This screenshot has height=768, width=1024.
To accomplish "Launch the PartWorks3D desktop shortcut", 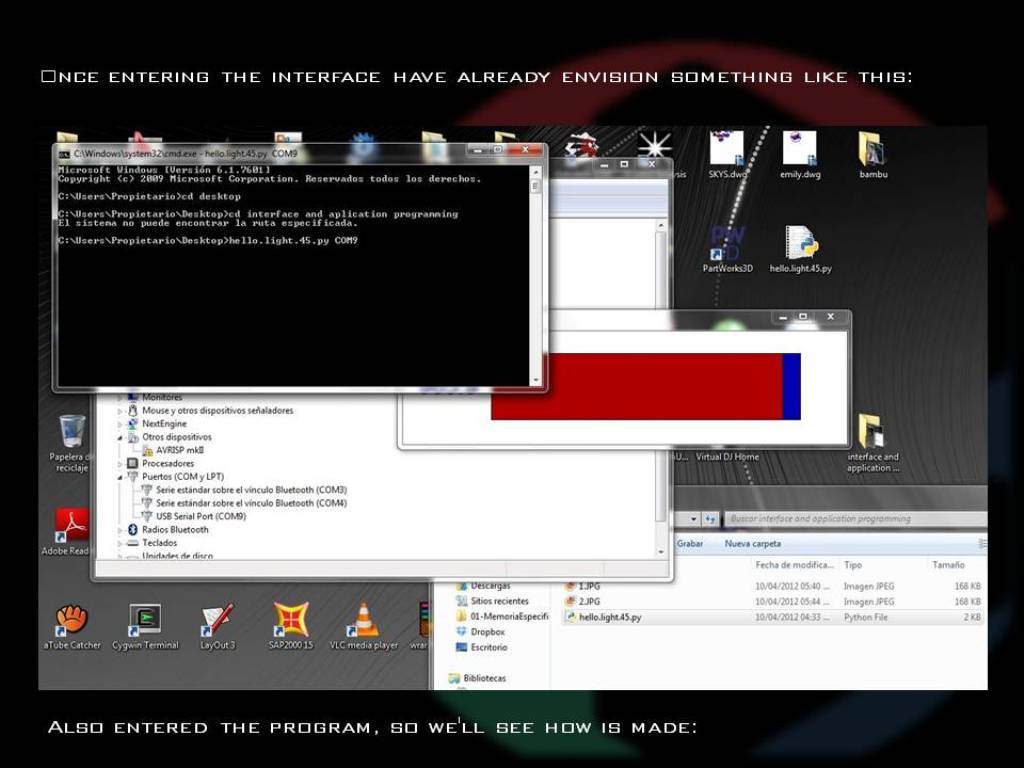I will tap(727, 243).
